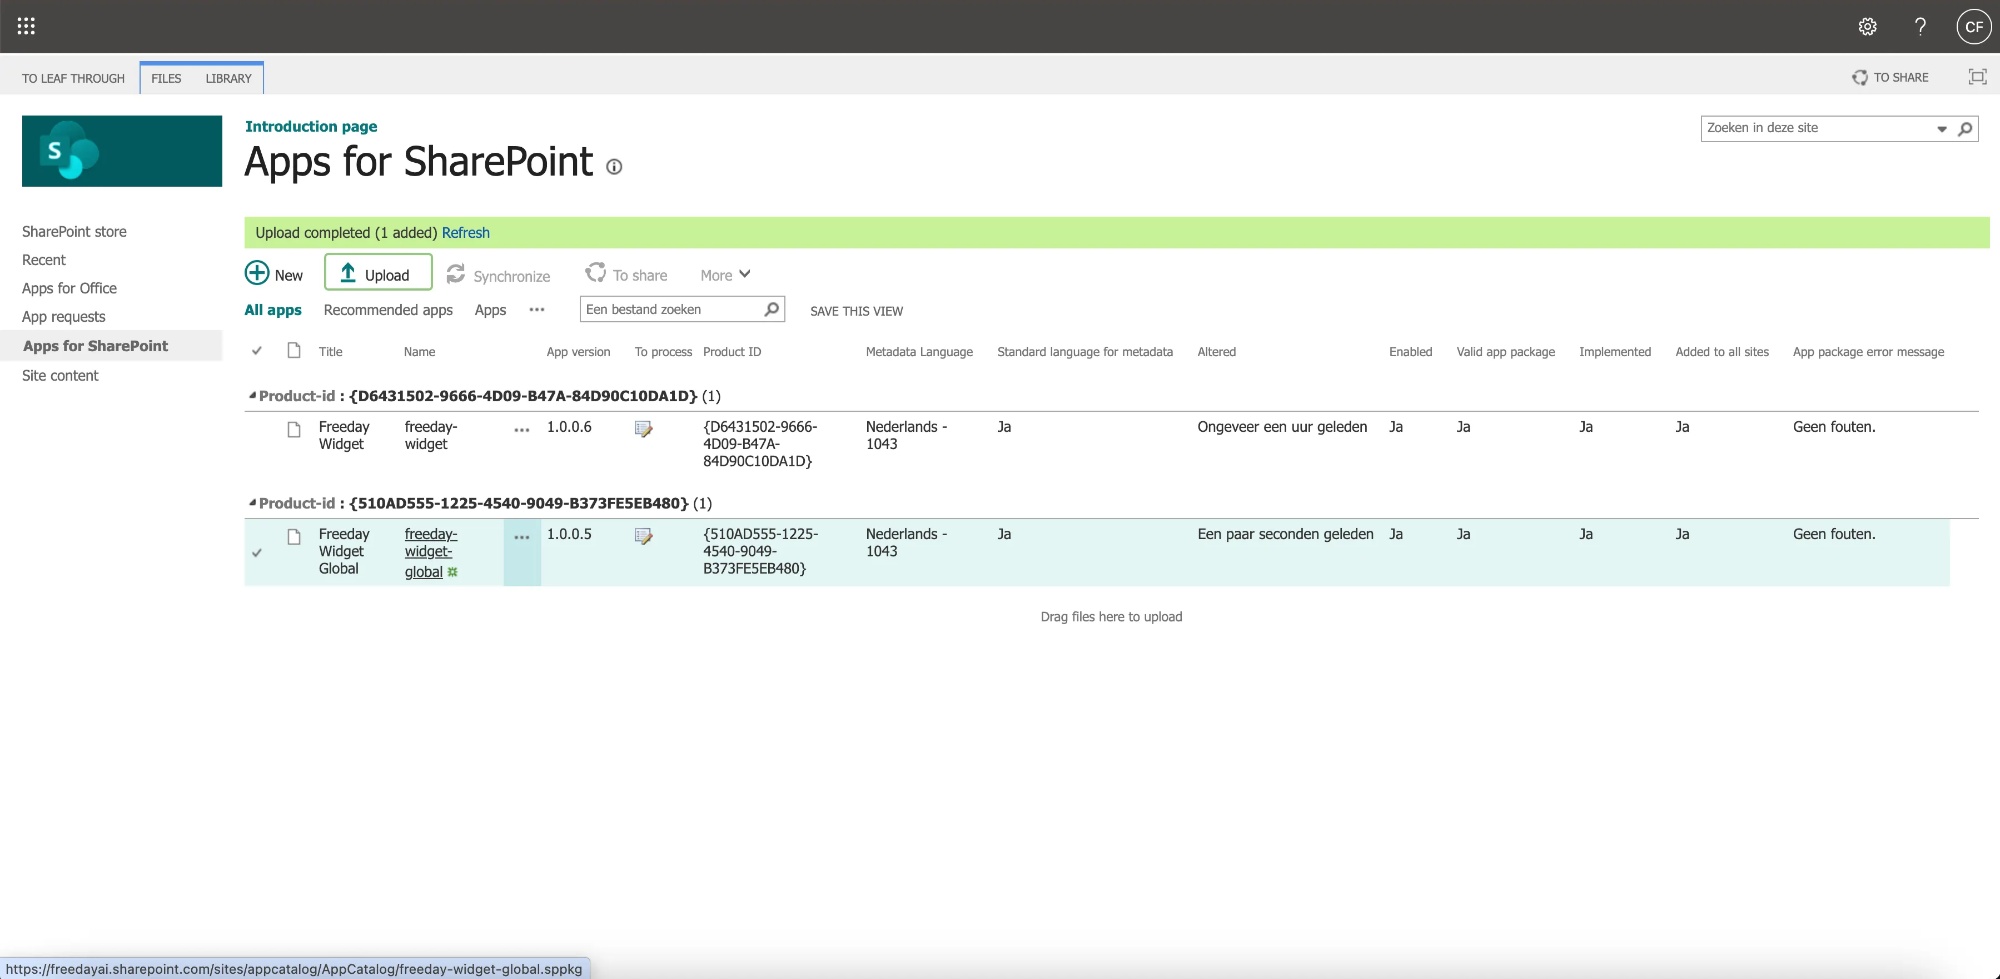The width and height of the screenshot is (2000, 979).
Task: Select the All apps view
Action: pyautogui.click(x=273, y=310)
